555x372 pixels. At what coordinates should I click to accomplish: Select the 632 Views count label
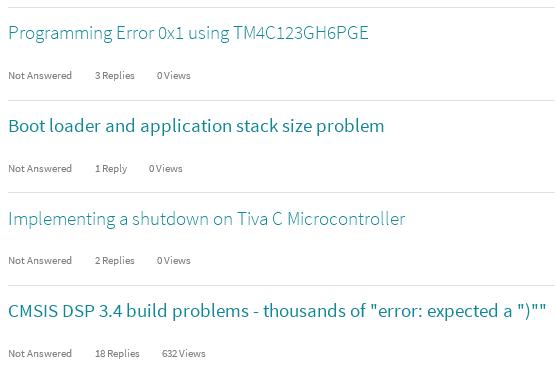[x=184, y=353]
